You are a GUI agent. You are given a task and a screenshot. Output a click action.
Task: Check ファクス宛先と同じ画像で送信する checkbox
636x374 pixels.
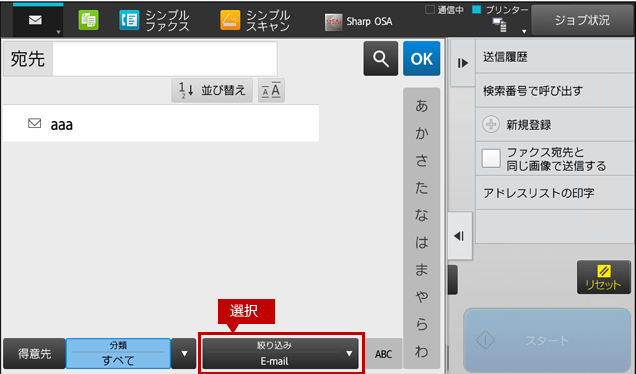pos(491,159)
